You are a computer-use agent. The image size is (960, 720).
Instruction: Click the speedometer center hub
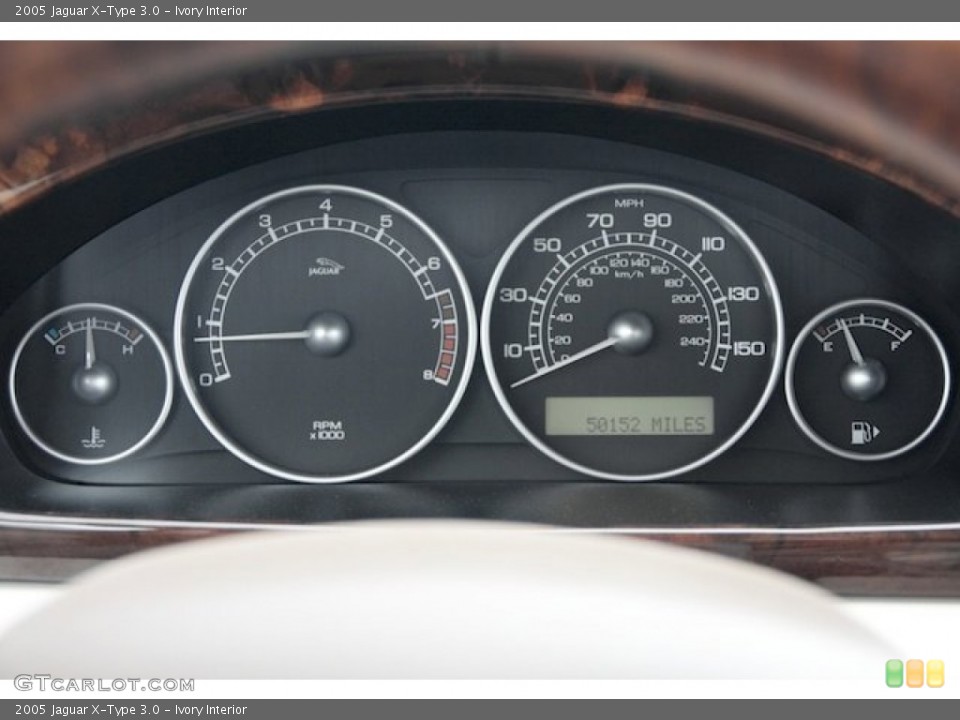pyautogui.click(x=631, y=332)
